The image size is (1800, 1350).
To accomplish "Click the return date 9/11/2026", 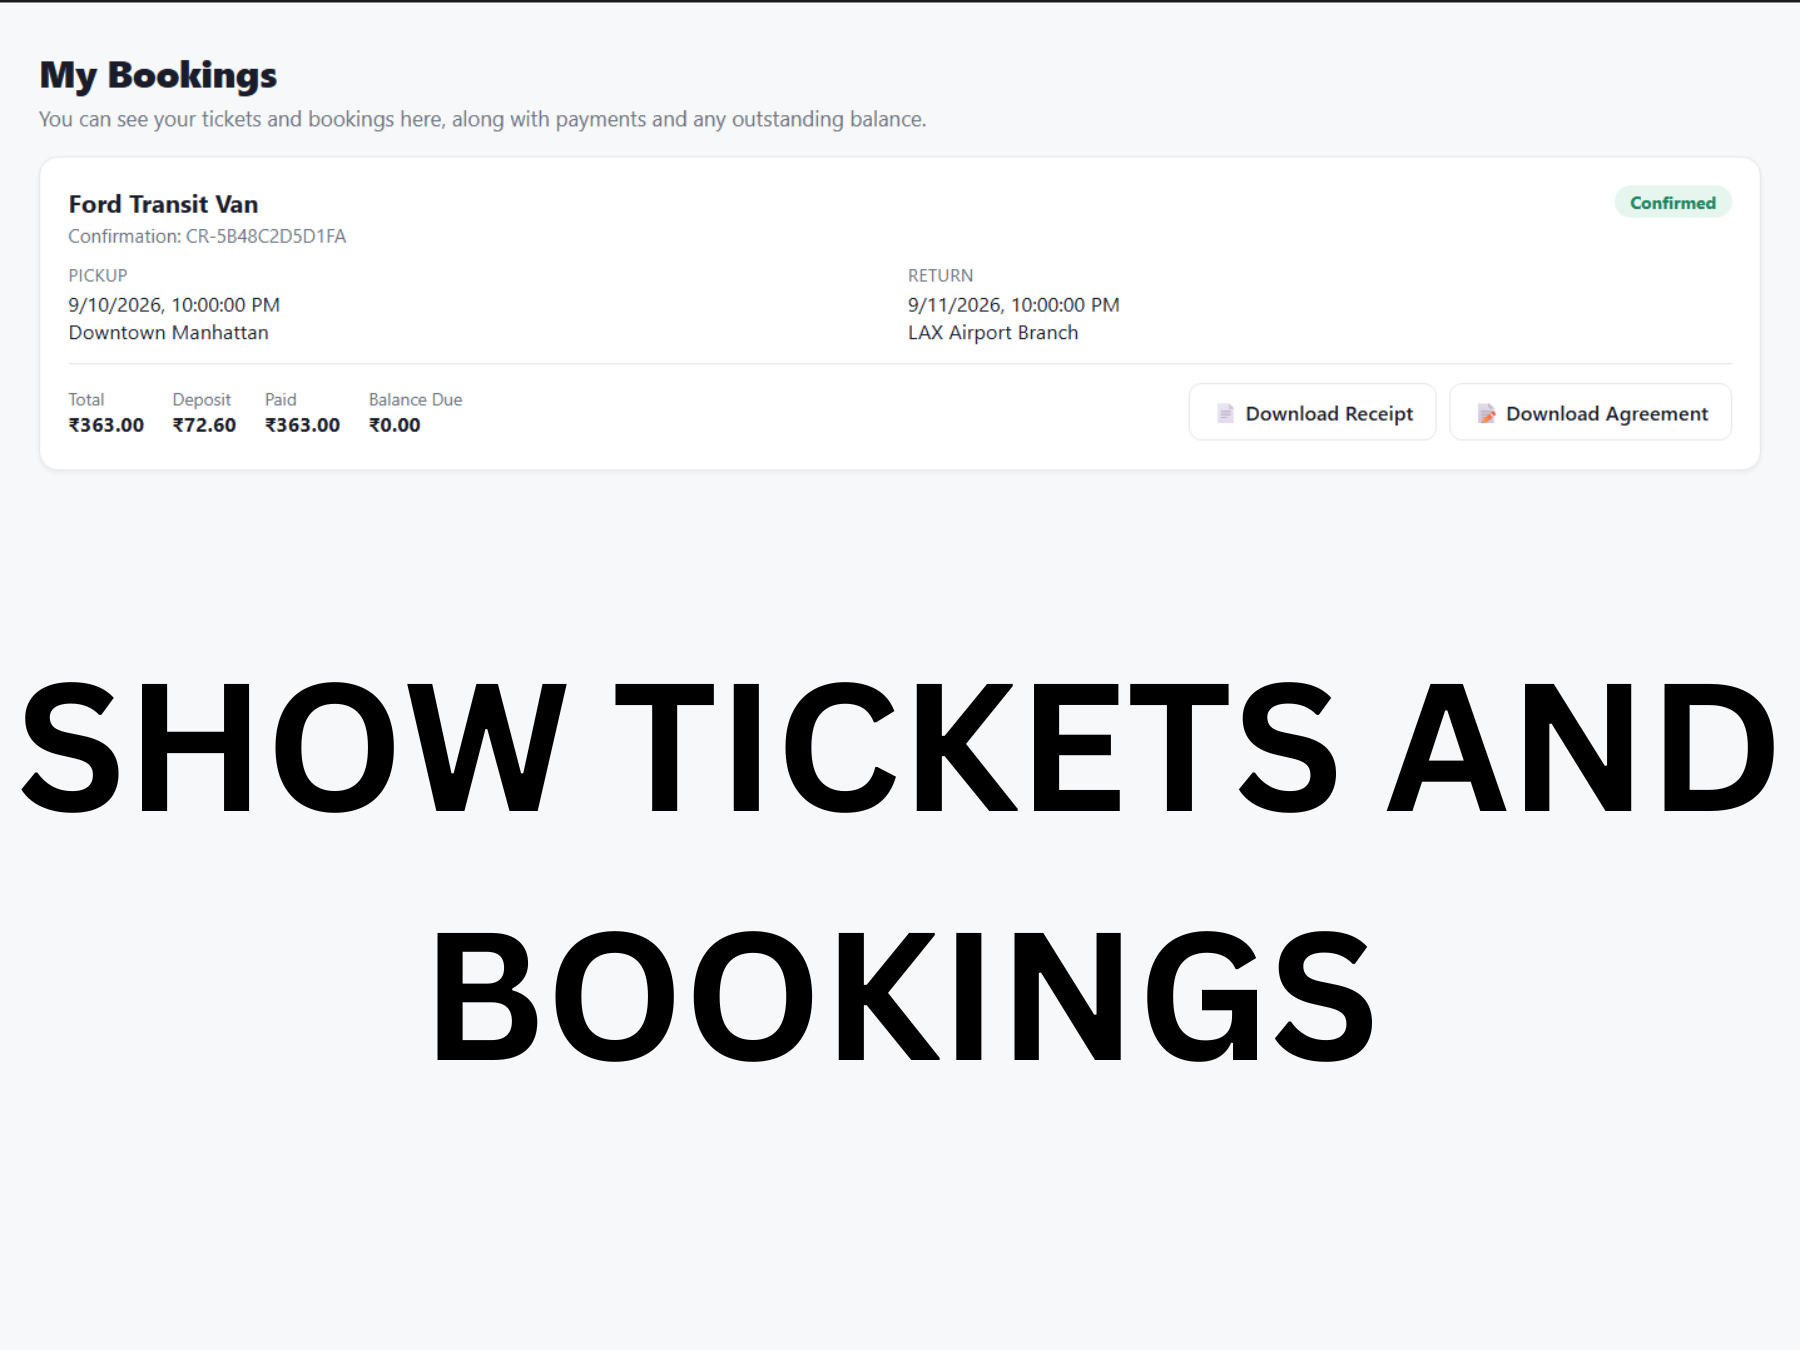I will click(x=955, y=305).
